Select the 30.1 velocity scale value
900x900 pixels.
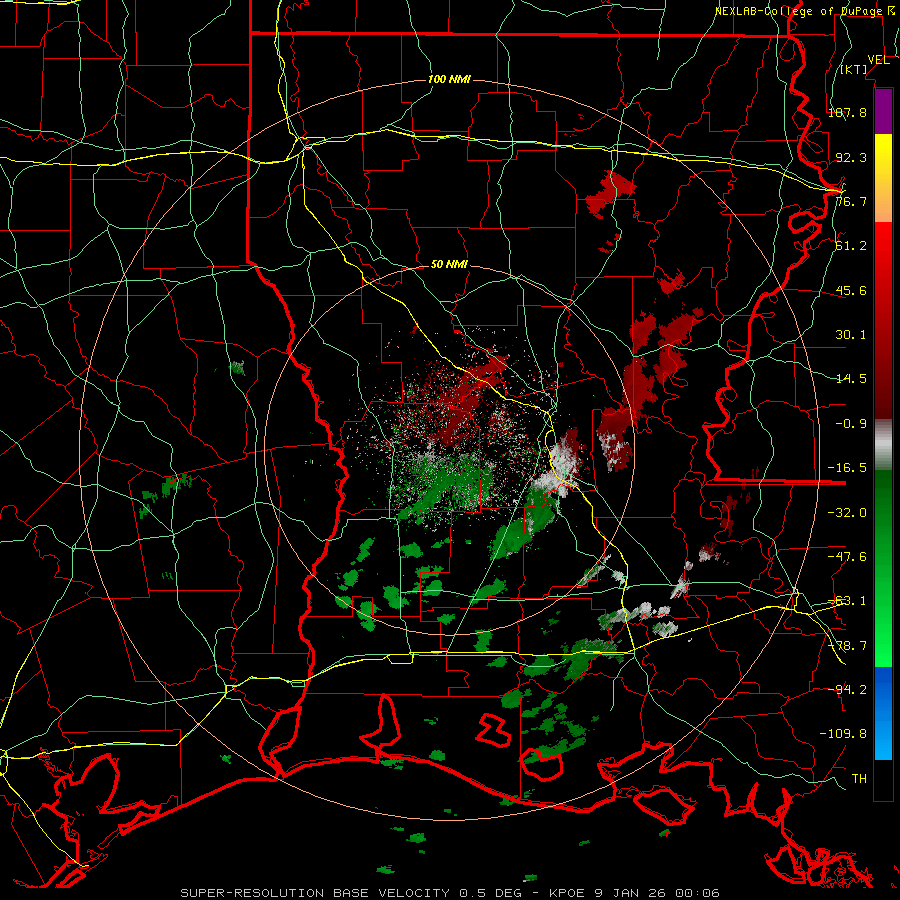851,335
